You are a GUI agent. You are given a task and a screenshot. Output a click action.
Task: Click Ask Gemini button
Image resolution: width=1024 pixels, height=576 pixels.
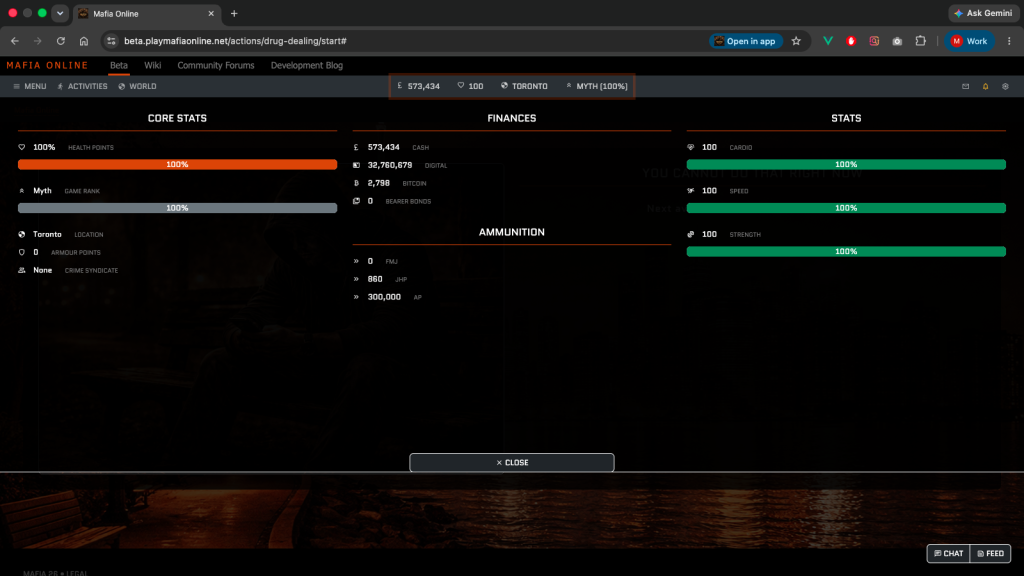[984, 13]
